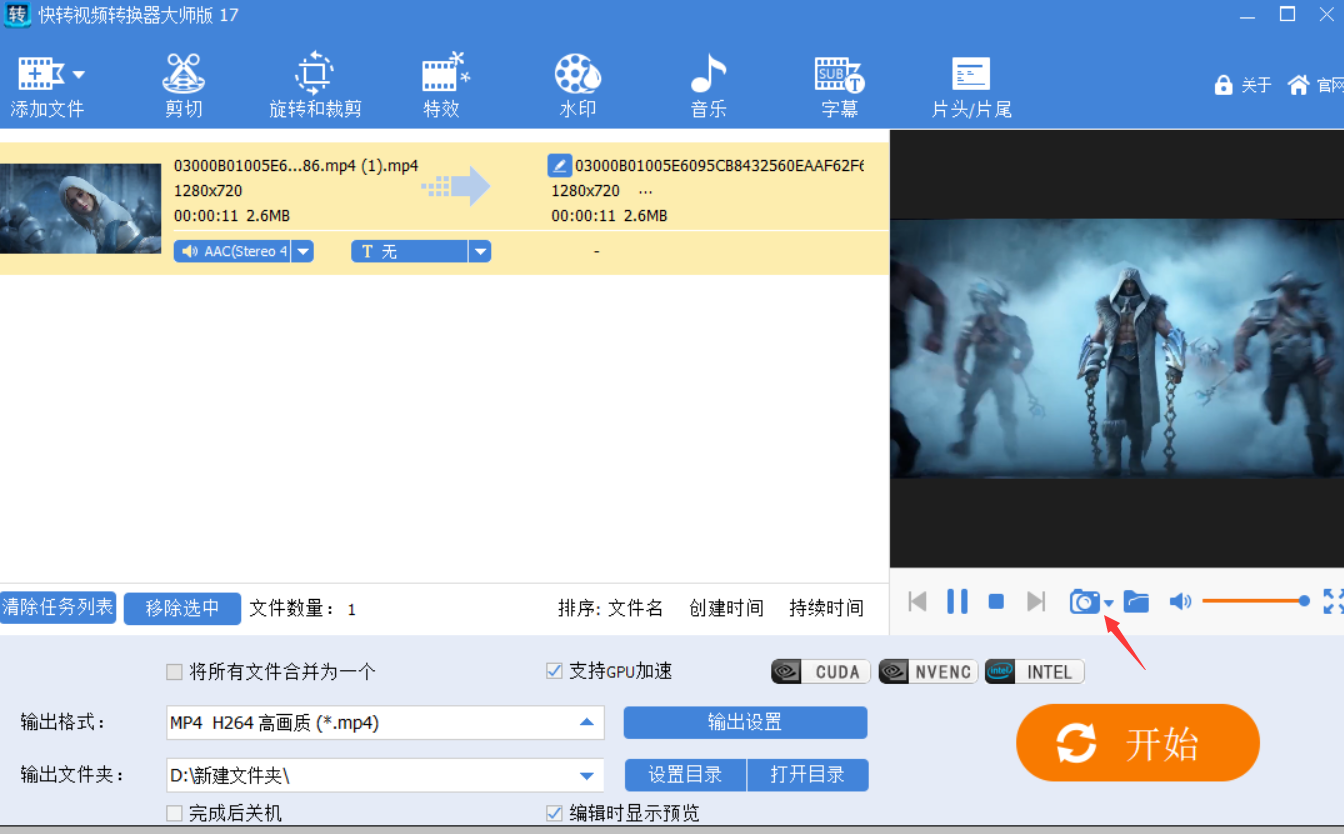
Task: Click the output filename 03000B01005E6095CB...
Action: click(718, 166)
